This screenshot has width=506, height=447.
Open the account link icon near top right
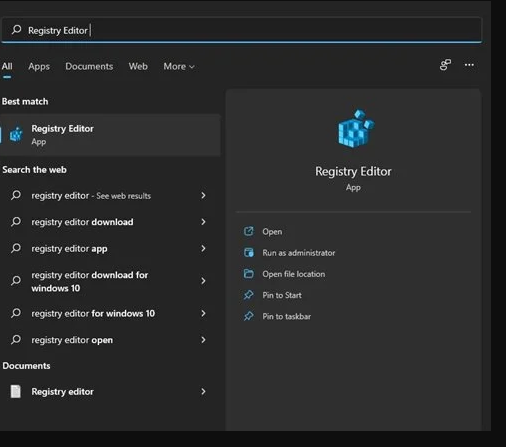coord(445,65)
